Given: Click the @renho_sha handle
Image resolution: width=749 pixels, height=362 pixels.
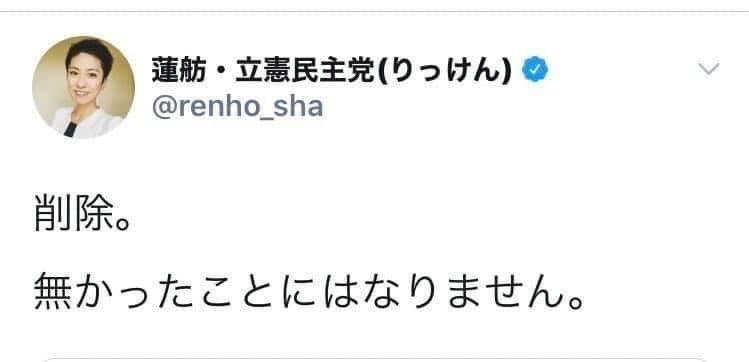Looking at the screenshot, I should pyautogui.click(x=237, y=107).
